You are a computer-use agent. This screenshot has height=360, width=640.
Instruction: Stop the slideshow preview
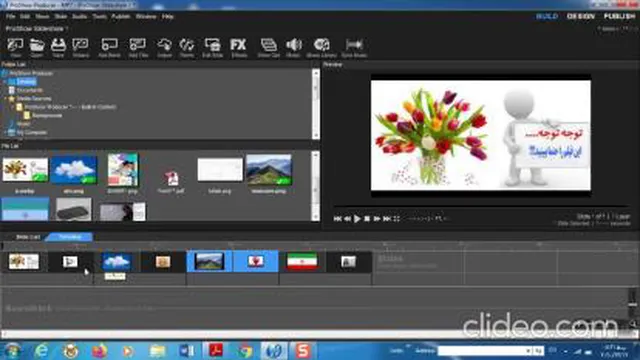pos(367,219)
